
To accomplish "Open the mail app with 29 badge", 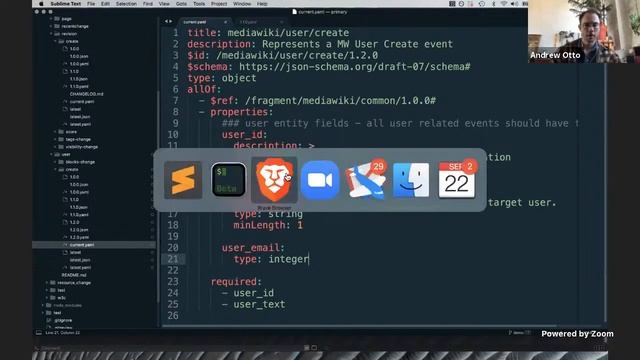I will 366,180.
